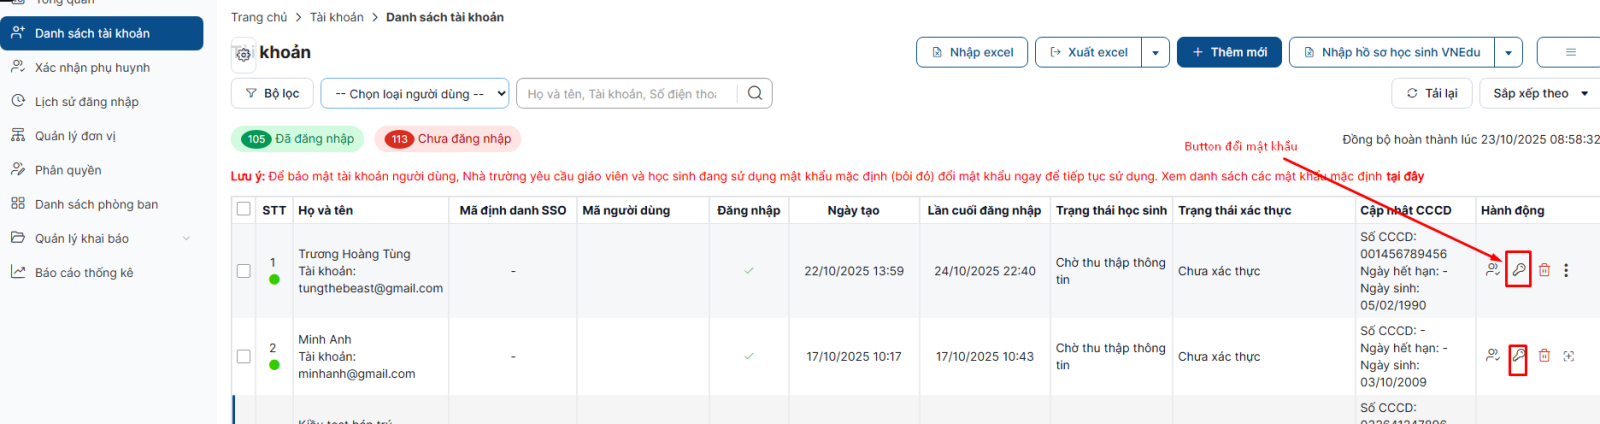The height and width of the screenshot is (424, 1600).
Task: Check the checkbox for Trương Hoàng Tùng
Action: coord(244,271)
